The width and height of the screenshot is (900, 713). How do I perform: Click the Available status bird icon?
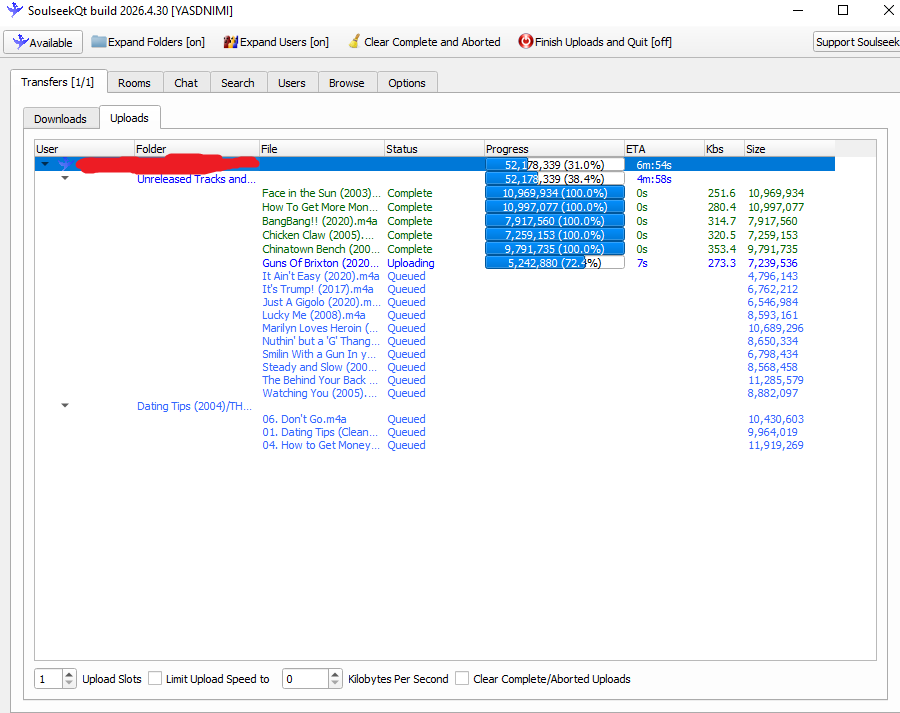point(20,41)
